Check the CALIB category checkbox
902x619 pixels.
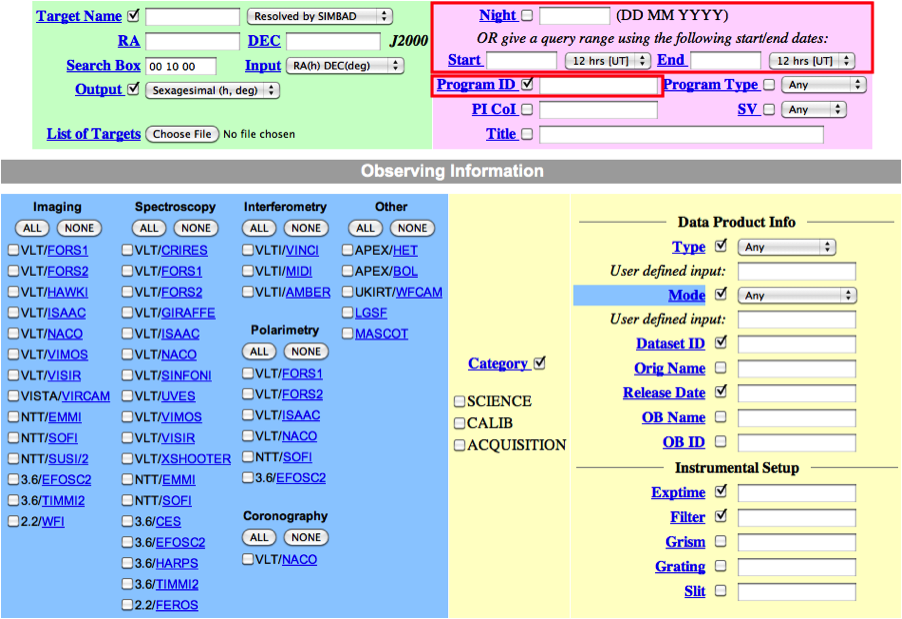pos(459,423)
